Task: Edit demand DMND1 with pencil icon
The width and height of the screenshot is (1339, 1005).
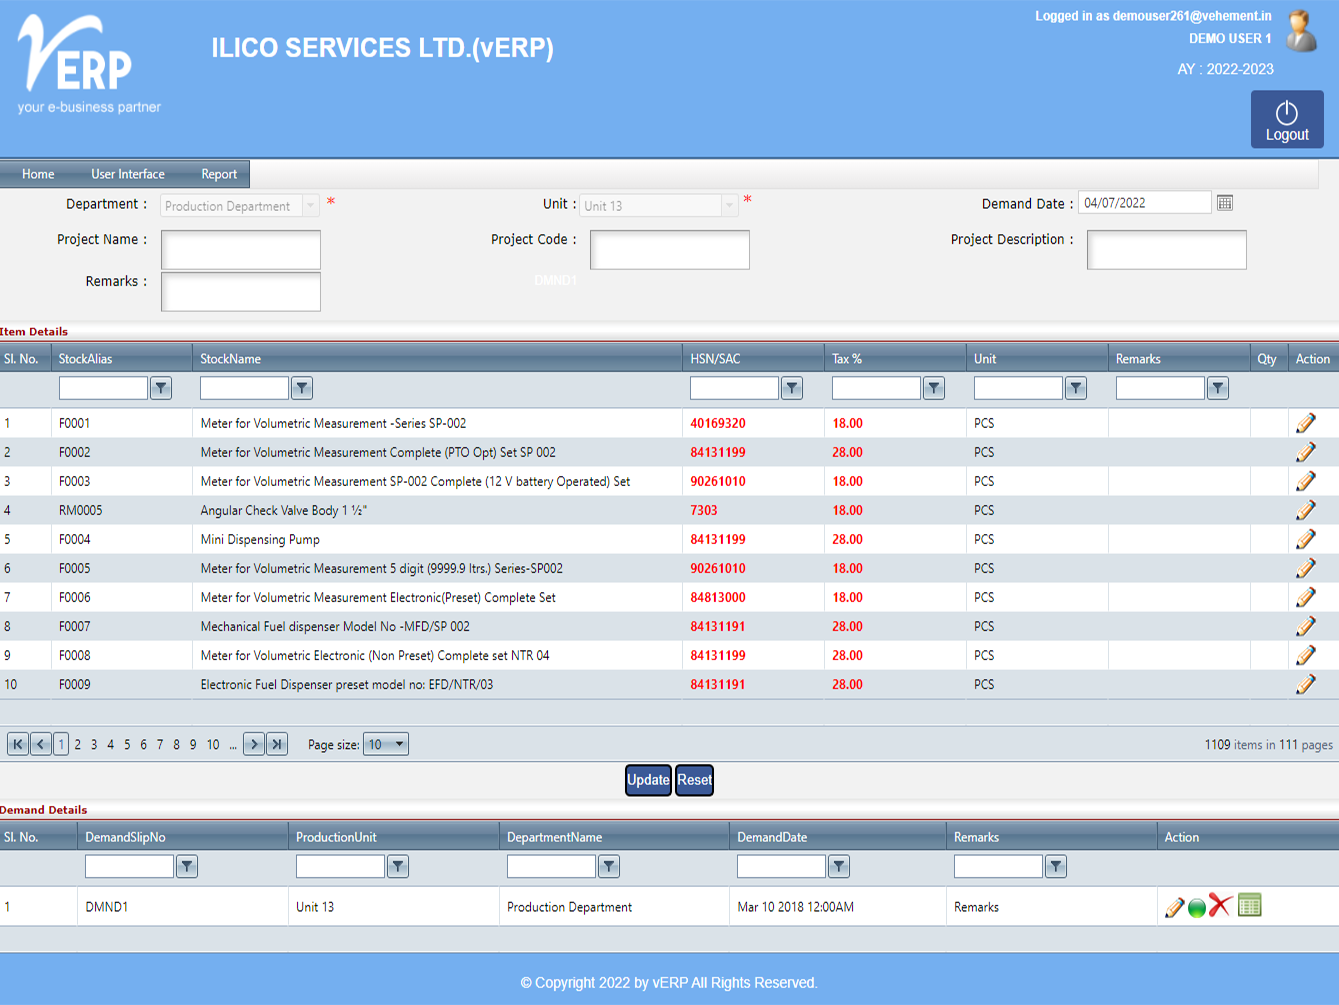Action: click(1175, 907)
